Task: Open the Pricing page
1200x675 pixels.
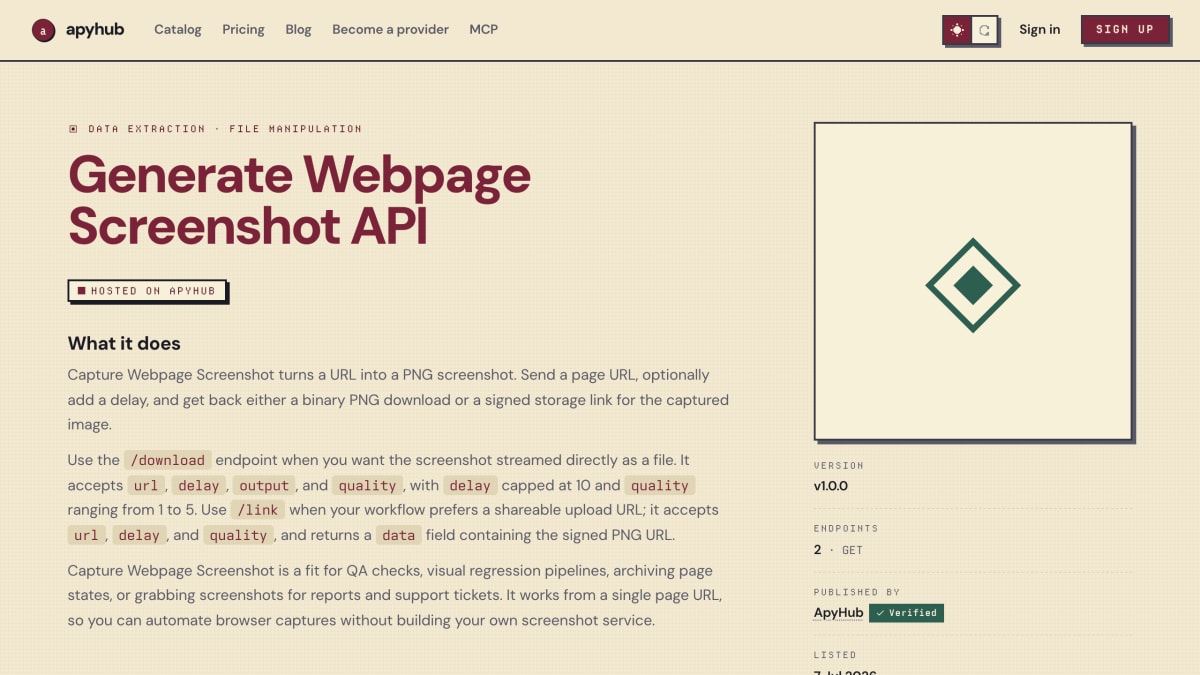Action: tap(243, 29)
